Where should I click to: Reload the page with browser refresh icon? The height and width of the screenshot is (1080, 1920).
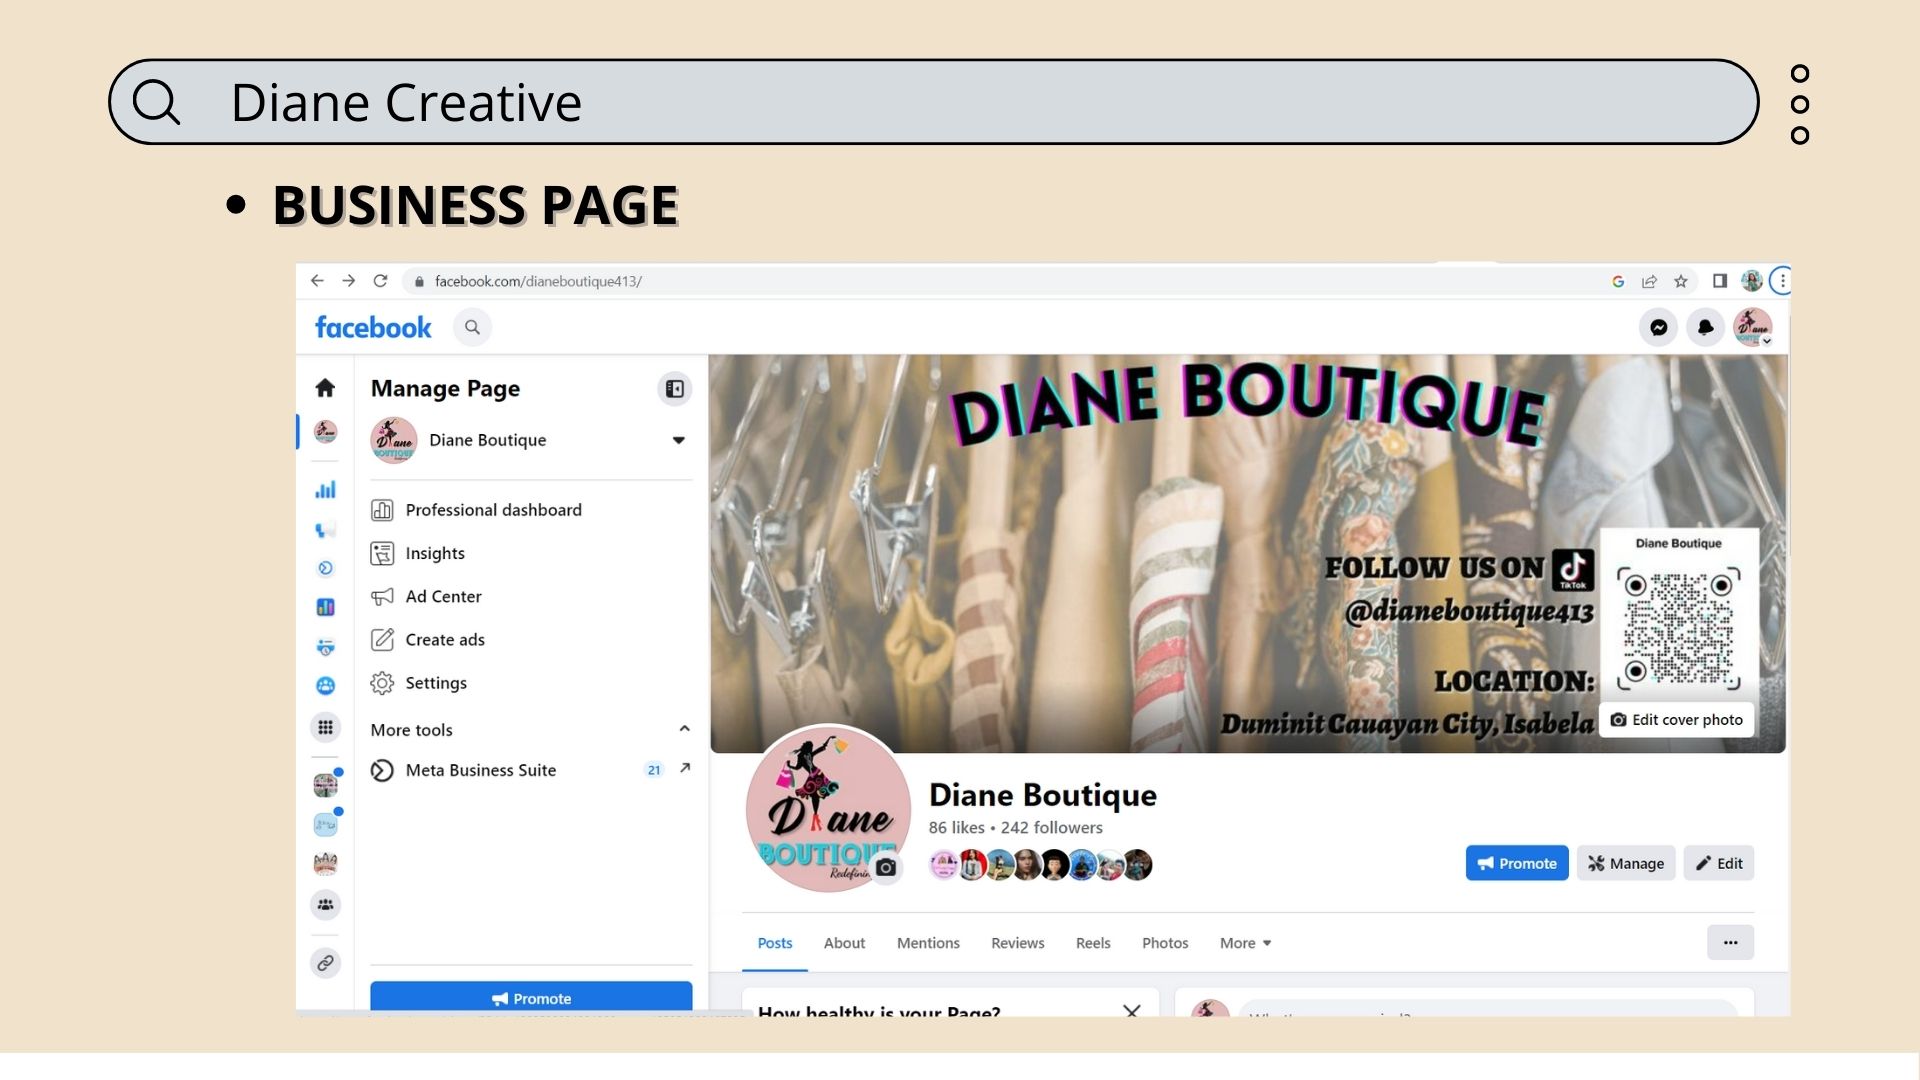point(380,281)
